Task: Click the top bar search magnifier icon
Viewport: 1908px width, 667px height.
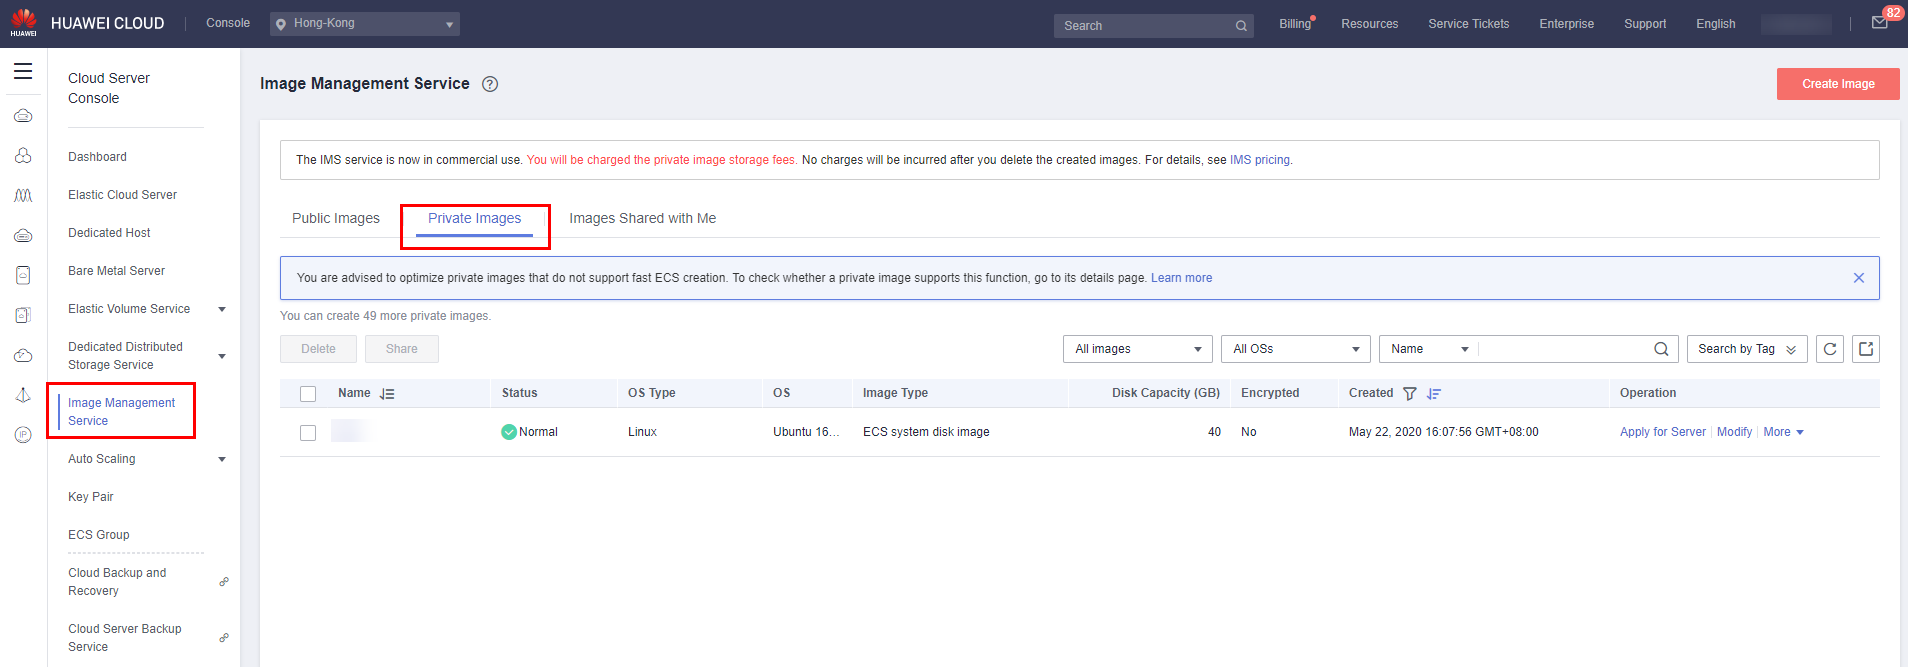Action: [1241, 26]
